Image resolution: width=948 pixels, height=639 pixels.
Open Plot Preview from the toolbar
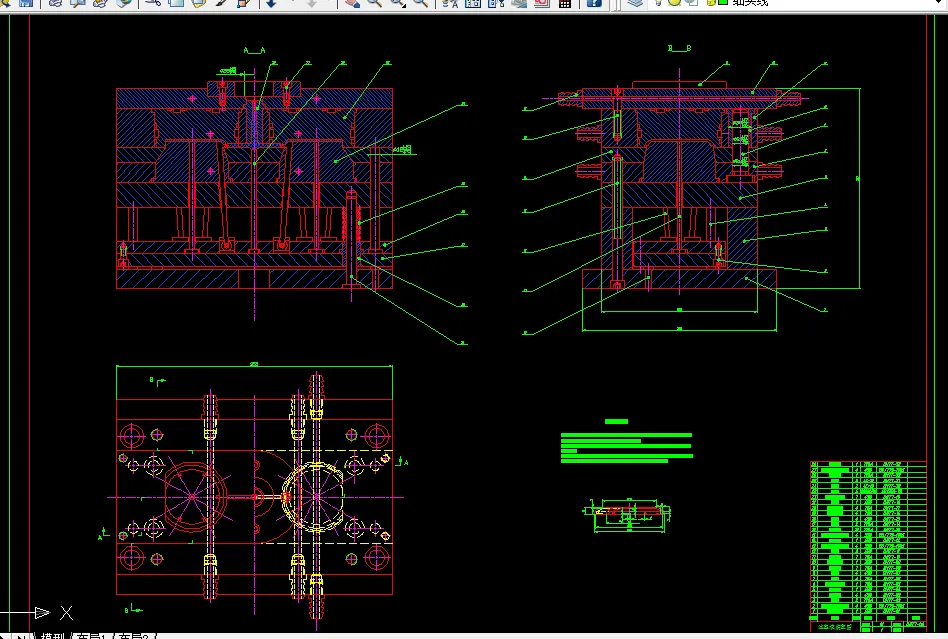78,2
